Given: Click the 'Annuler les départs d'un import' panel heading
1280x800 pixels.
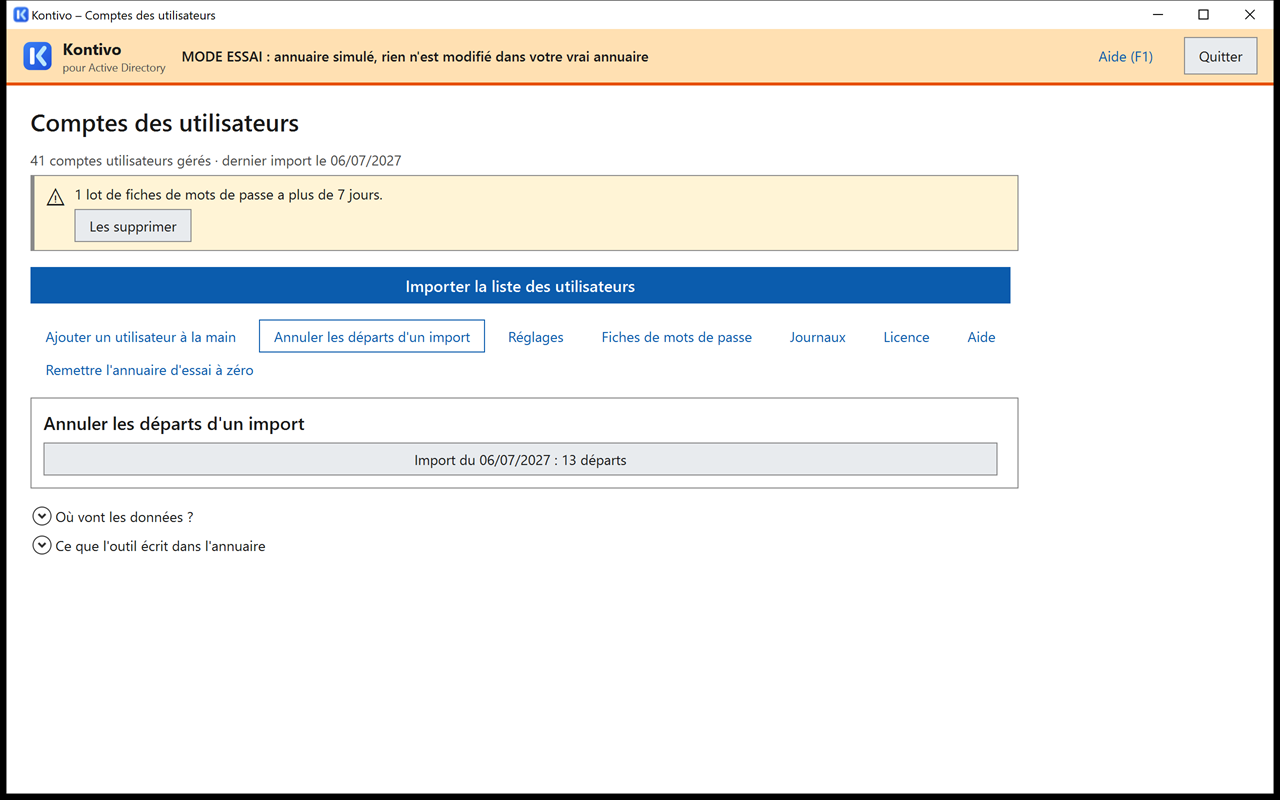Looking at the screenshot, I should 174,424.
